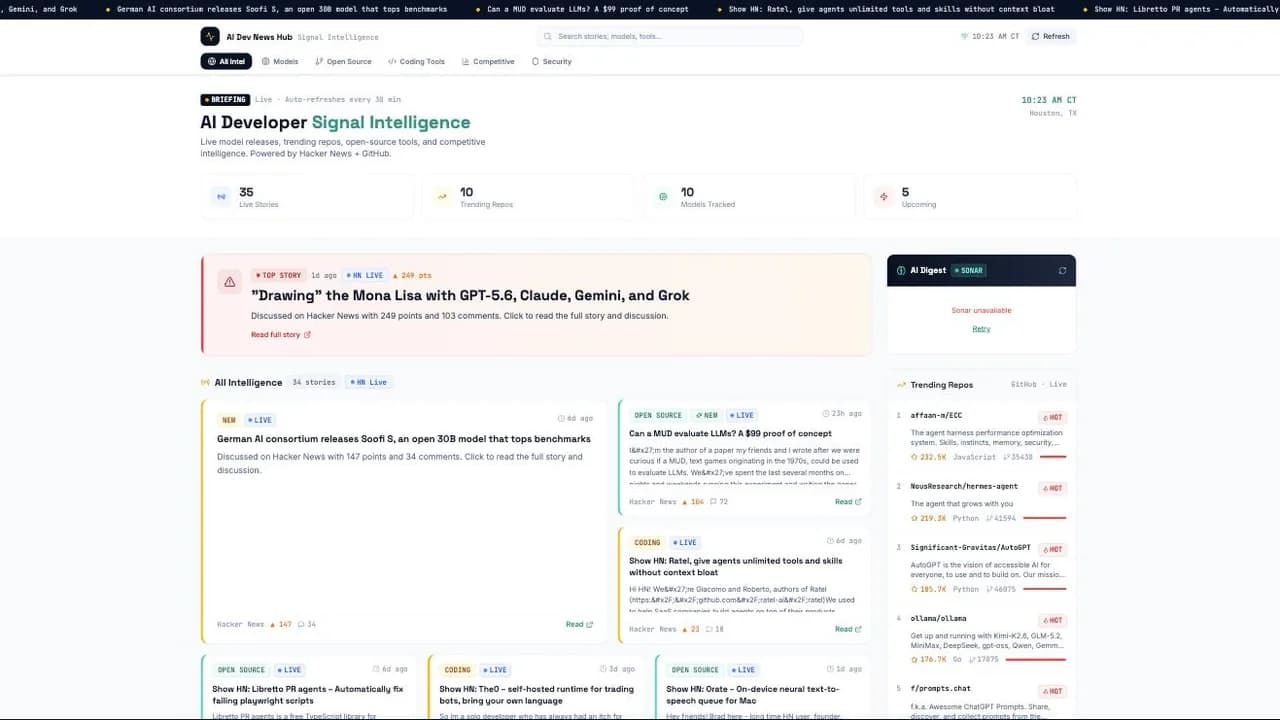Open the Security tab
1280x720 pixels.
(552, 61)
